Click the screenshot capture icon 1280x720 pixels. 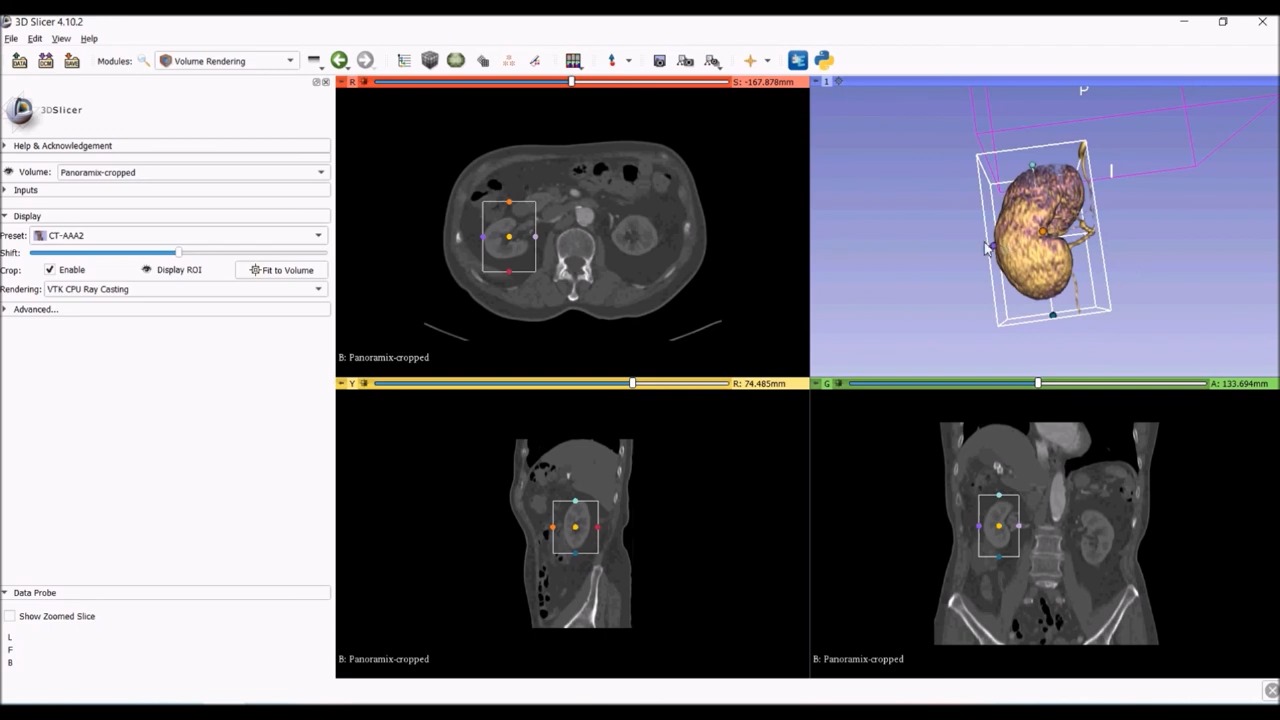coord(659,61)
